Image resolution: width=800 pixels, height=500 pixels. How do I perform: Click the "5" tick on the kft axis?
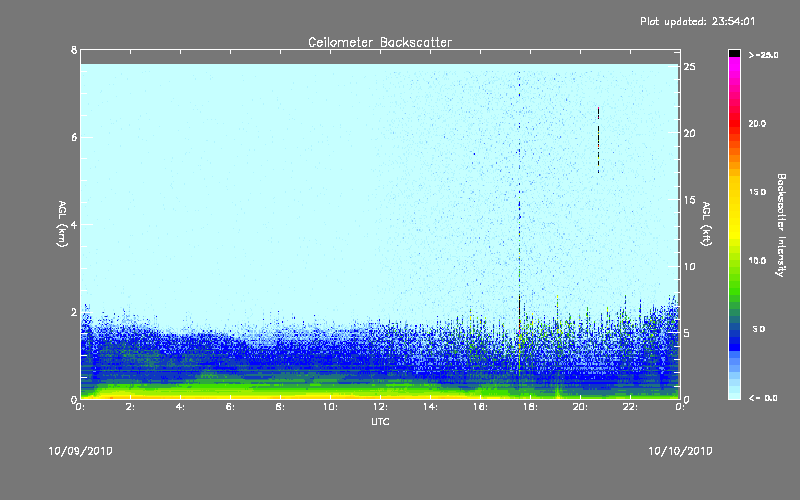tap(687, 333)
